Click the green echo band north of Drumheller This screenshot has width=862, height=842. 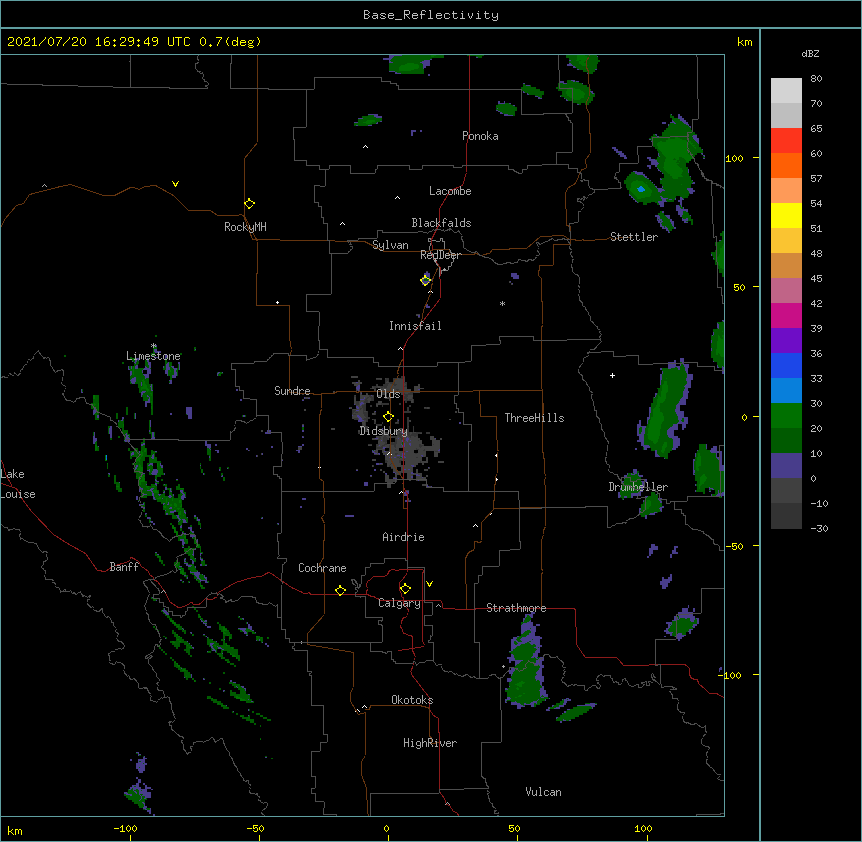667,409
